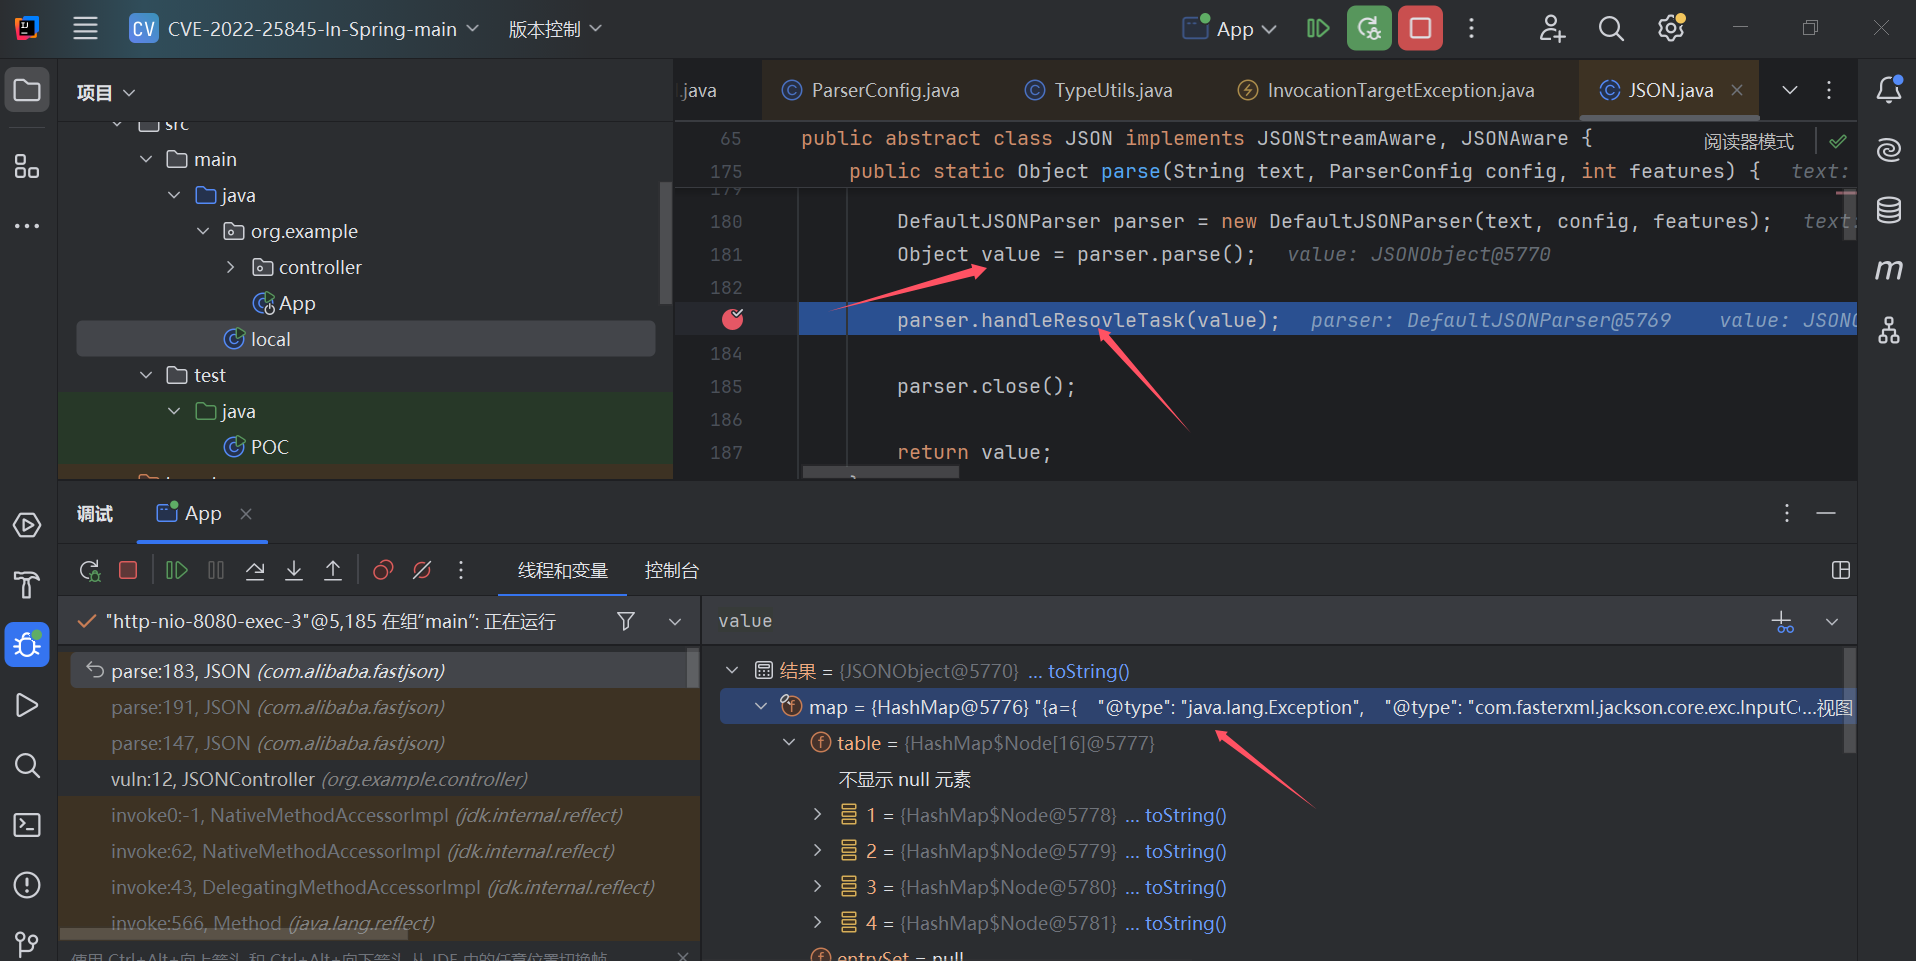Collapse the main folder in project tree
The height and width of the screenshot is (961, 1916).
pos(146,159)
